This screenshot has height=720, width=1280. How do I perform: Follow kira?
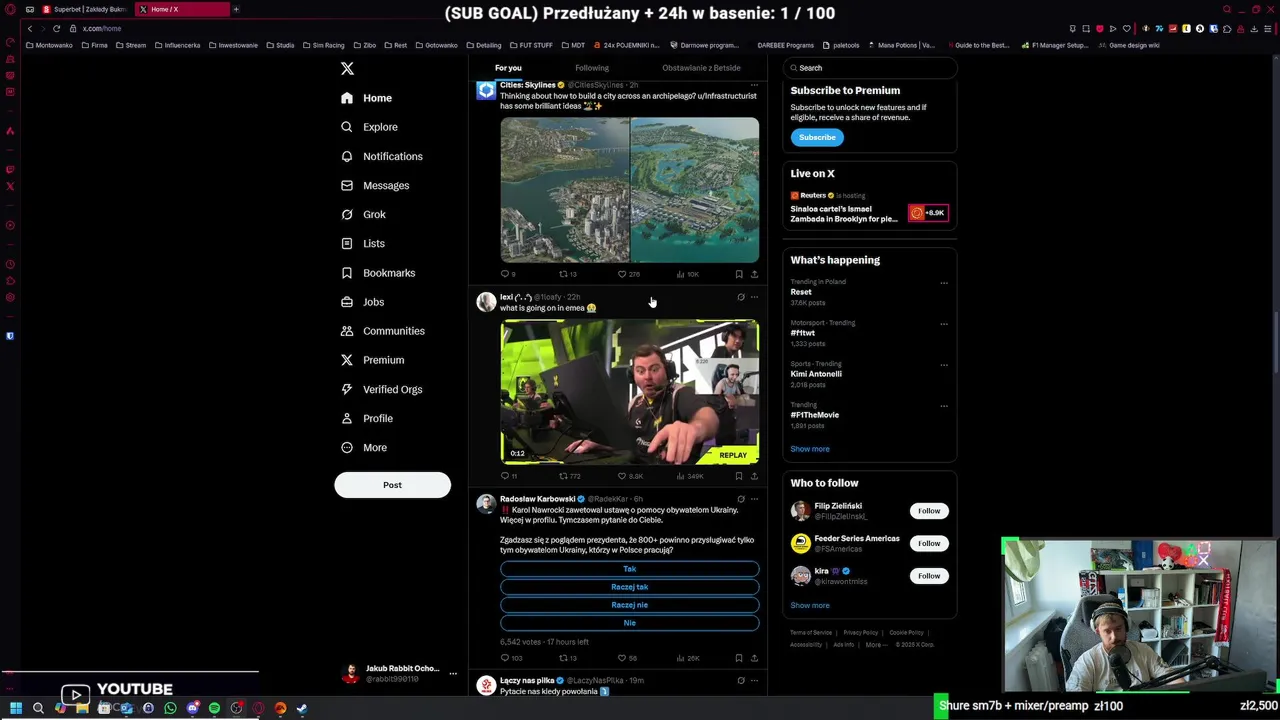coord(929,576)
